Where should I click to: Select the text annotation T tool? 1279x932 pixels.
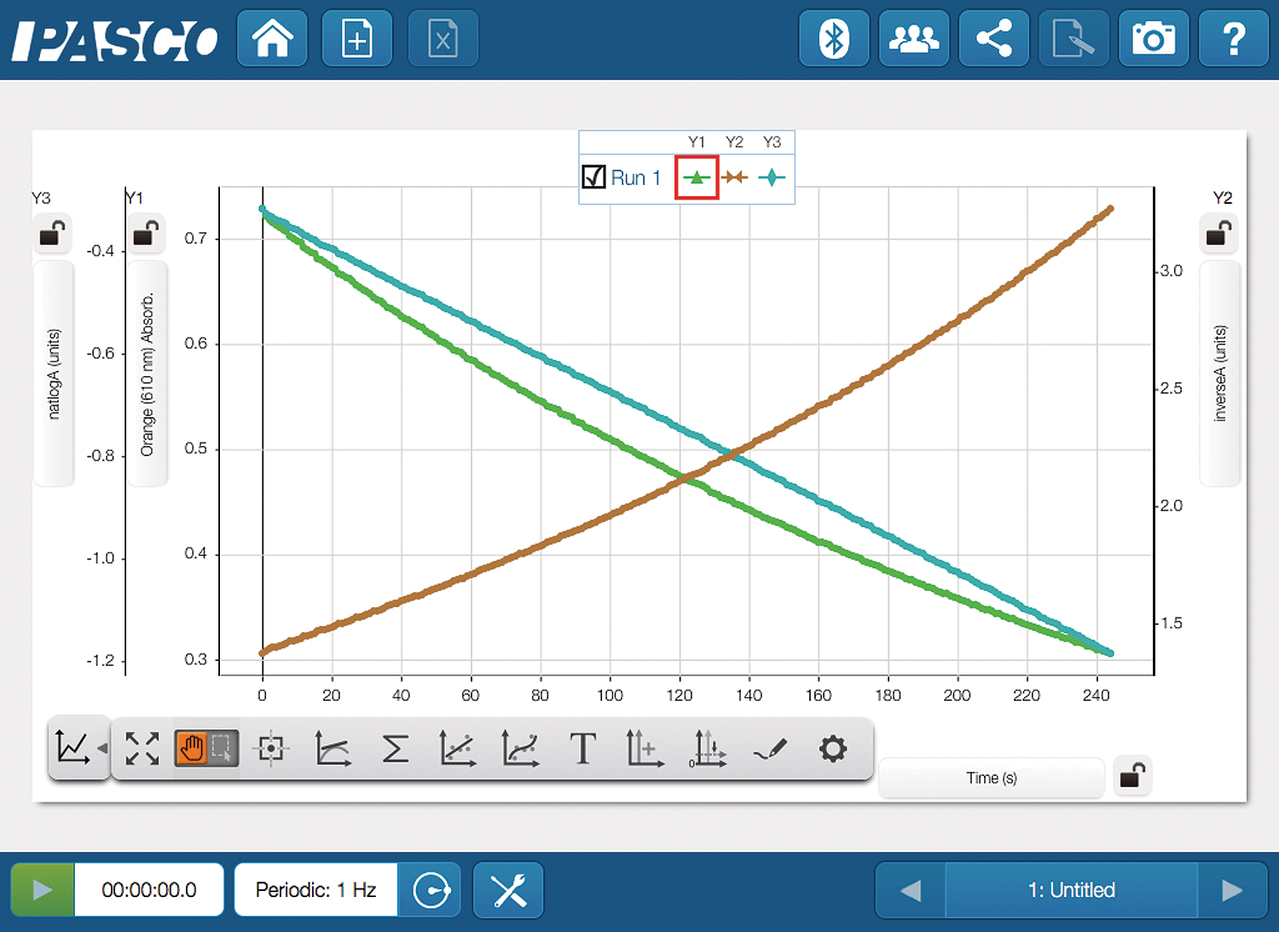[x=582, y=748]
